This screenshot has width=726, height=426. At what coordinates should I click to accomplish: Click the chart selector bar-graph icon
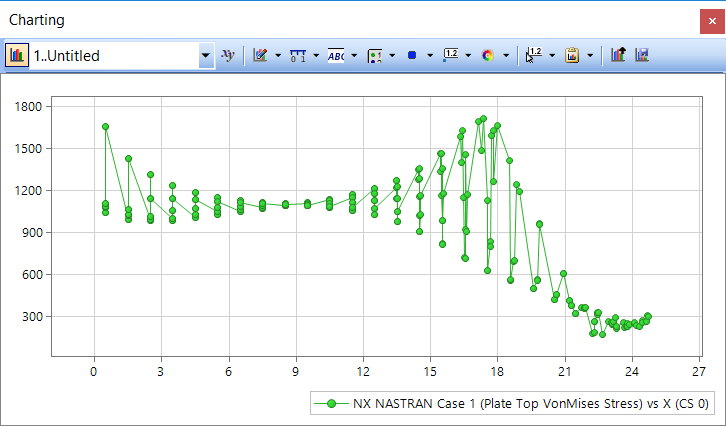(17, 56)
